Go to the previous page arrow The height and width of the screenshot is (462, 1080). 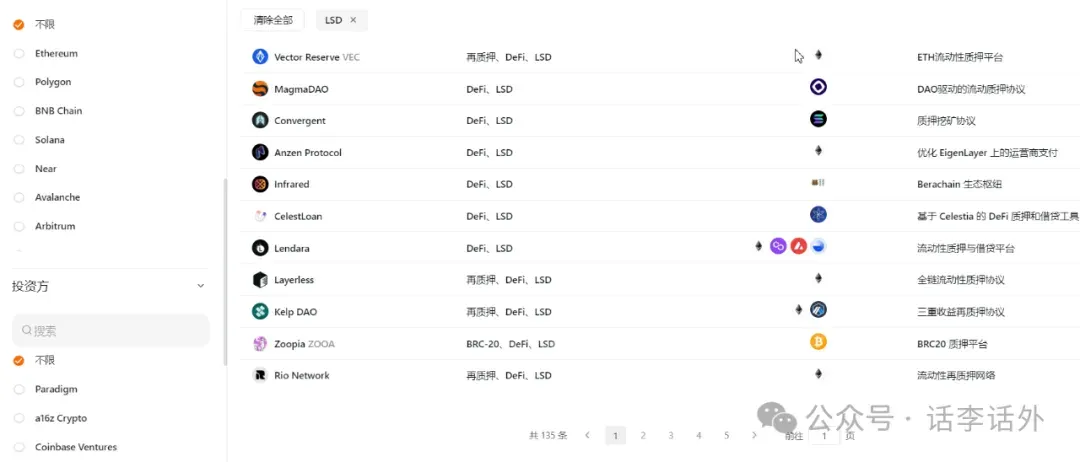(x=588, y=435)
